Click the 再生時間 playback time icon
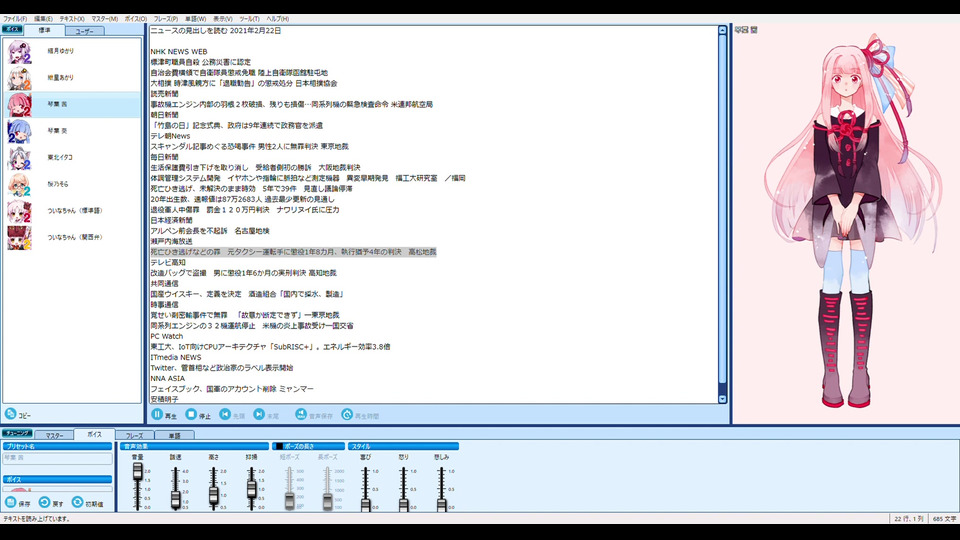Screen dimensions: 960x540 pos(347,414)
